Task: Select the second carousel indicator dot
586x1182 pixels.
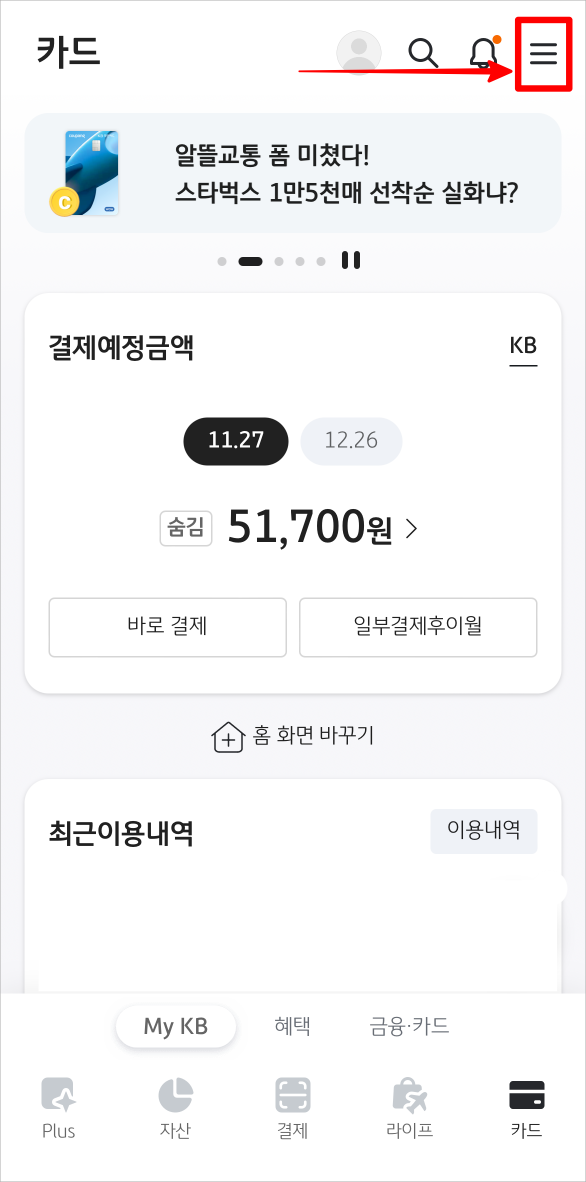Action: coord(250,261)
